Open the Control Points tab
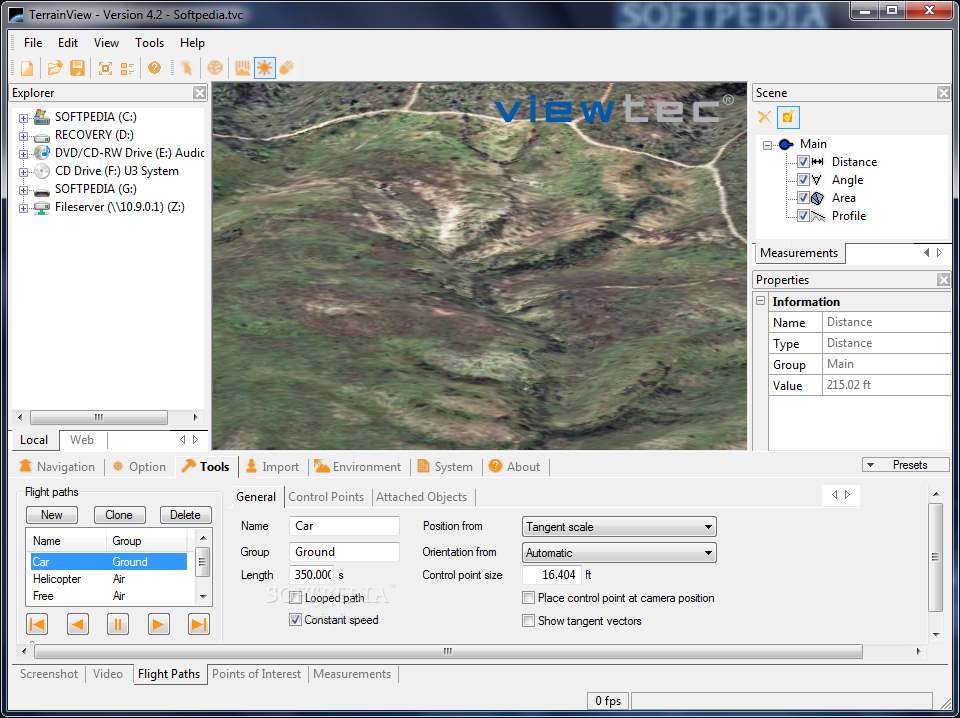The image size is (960, 718). (326, 497)
